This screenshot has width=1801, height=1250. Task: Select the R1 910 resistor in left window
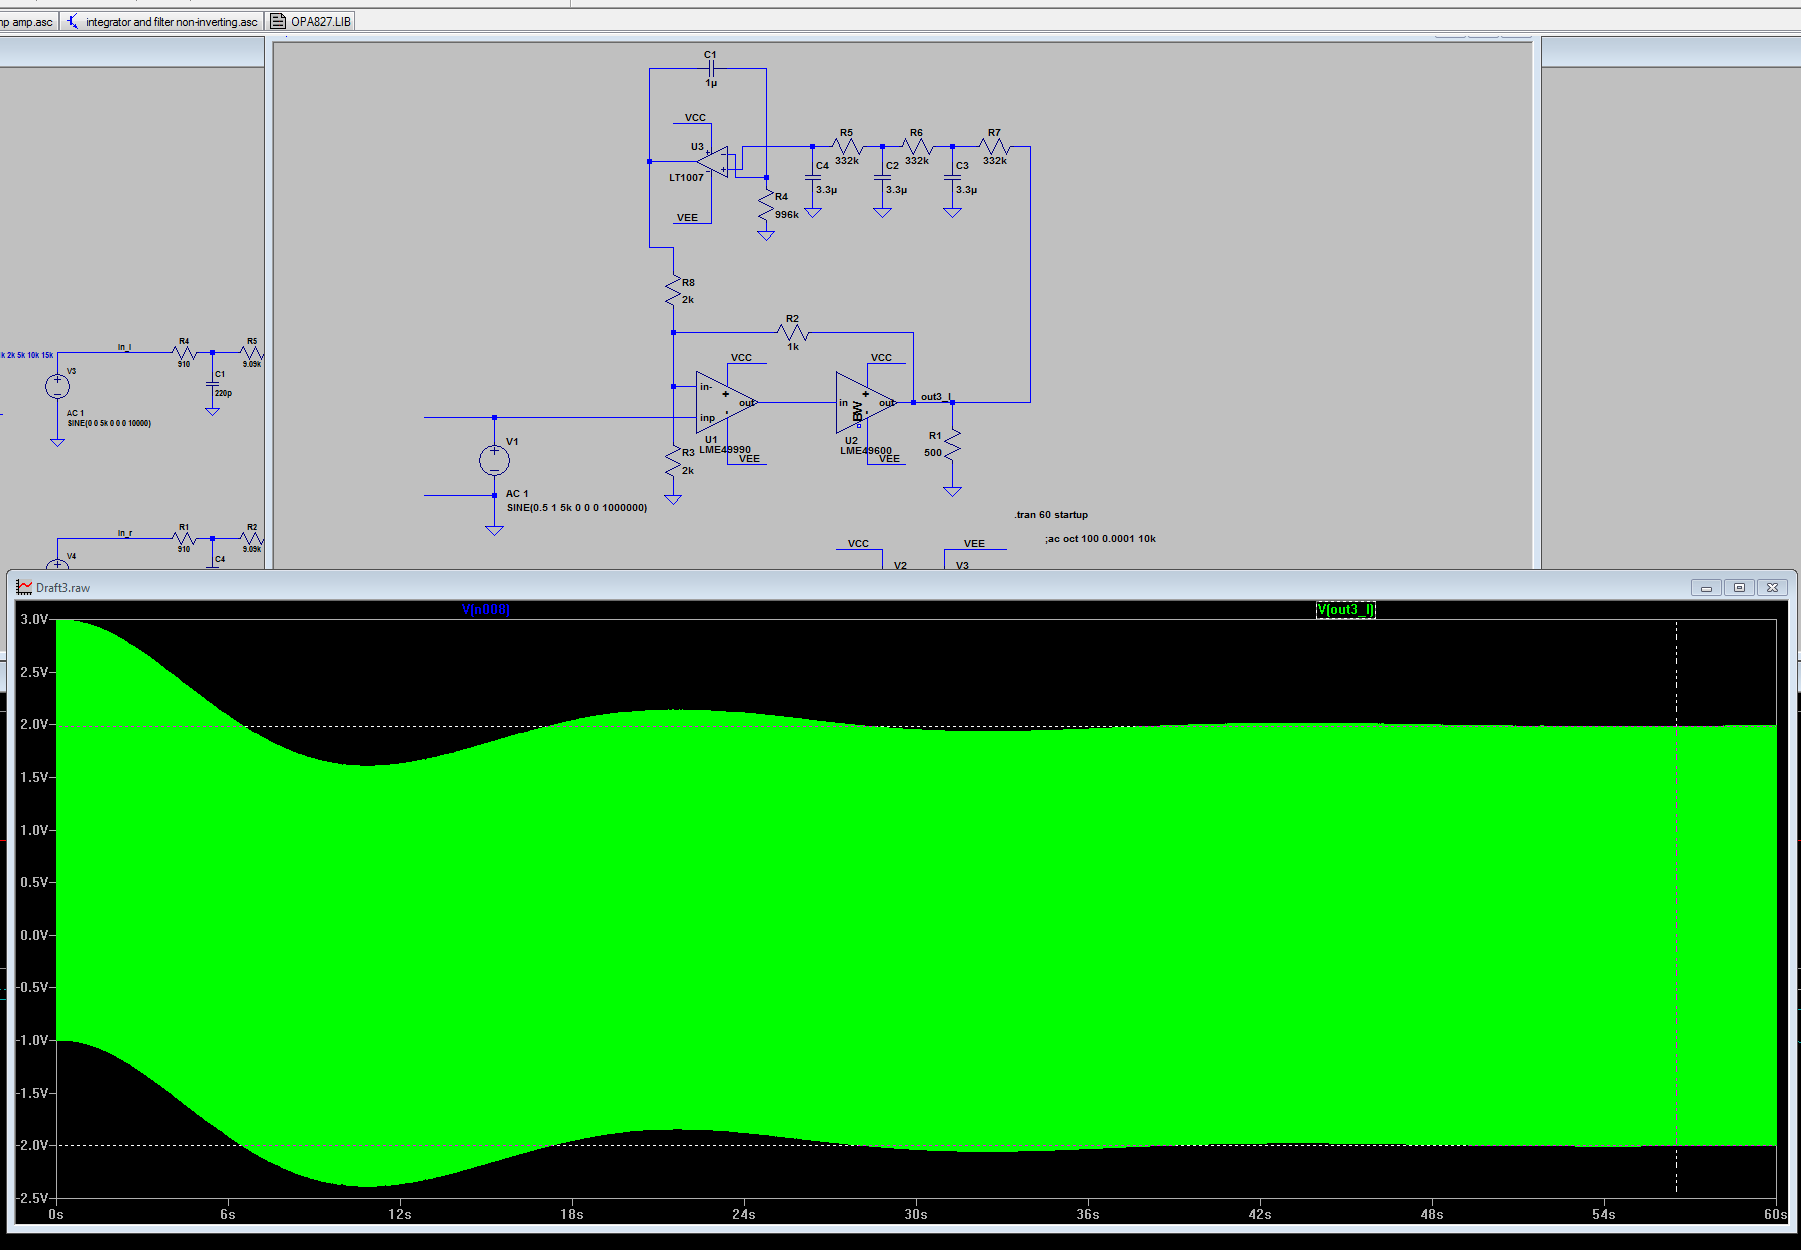tap(184, 538)
